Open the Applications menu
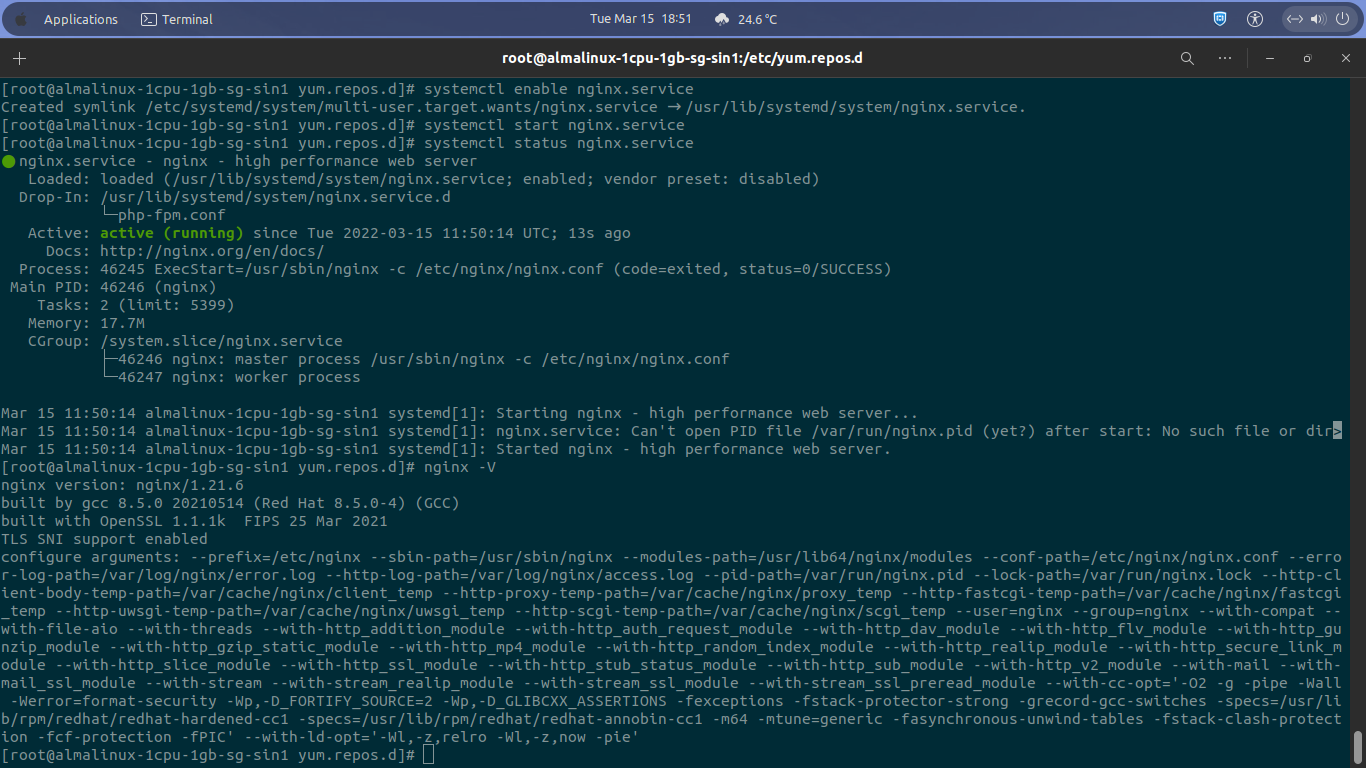The width and height of the screenshot is (1366, 768). (x=81, y=19)
